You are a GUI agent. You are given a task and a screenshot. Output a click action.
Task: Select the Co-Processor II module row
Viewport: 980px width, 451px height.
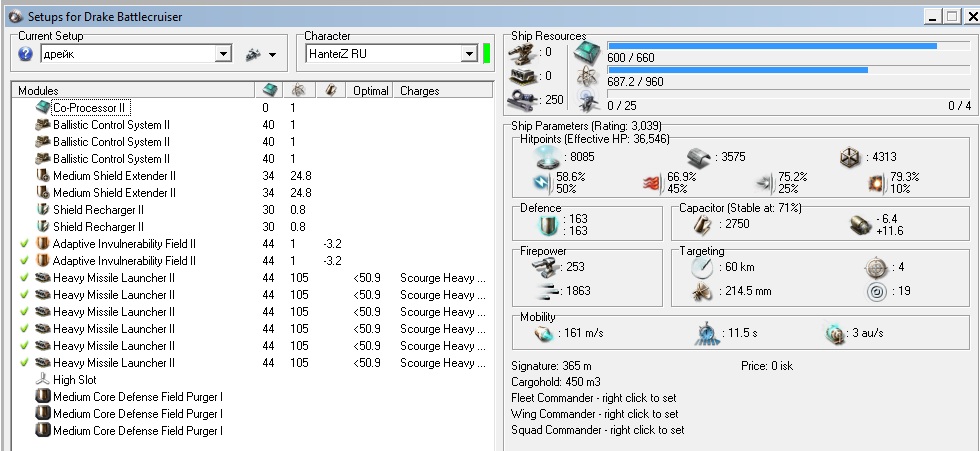pos(250,108)
